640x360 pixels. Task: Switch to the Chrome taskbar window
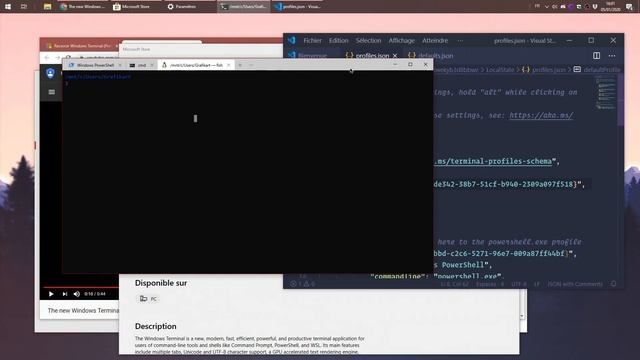pyautogui.click(x=82, y=7)
